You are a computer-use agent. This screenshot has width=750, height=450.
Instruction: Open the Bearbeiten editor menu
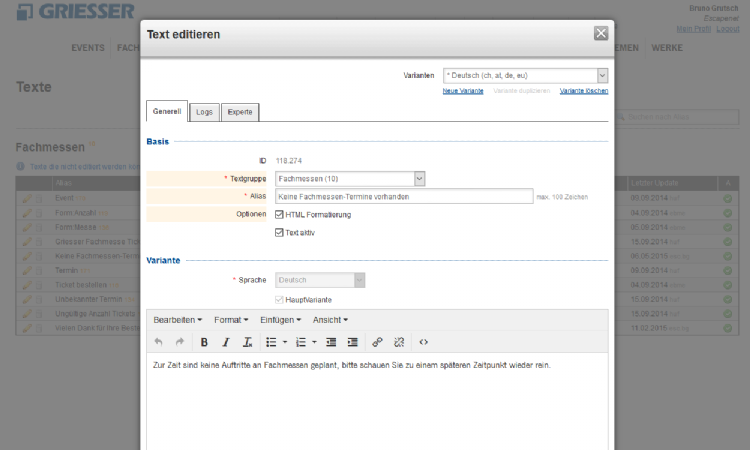point(178,320)
